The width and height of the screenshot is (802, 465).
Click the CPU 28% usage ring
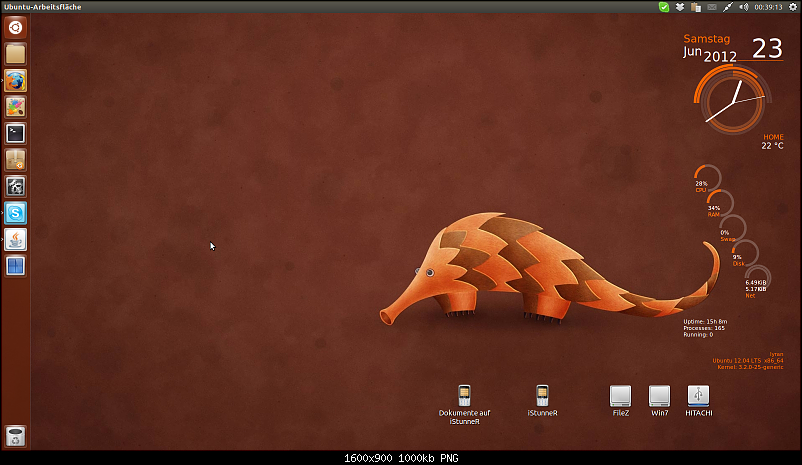(x=707, y=179)
